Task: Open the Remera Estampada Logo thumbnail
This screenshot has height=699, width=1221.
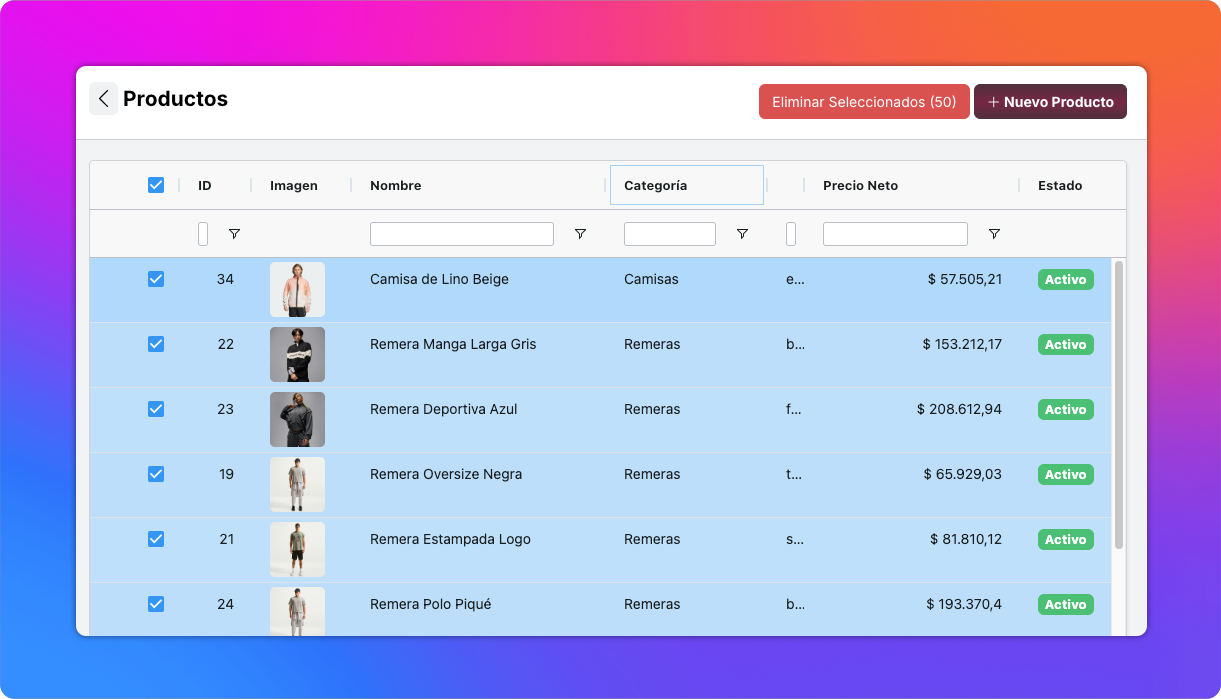Action: pyautogui.click(x=297, y=549)
